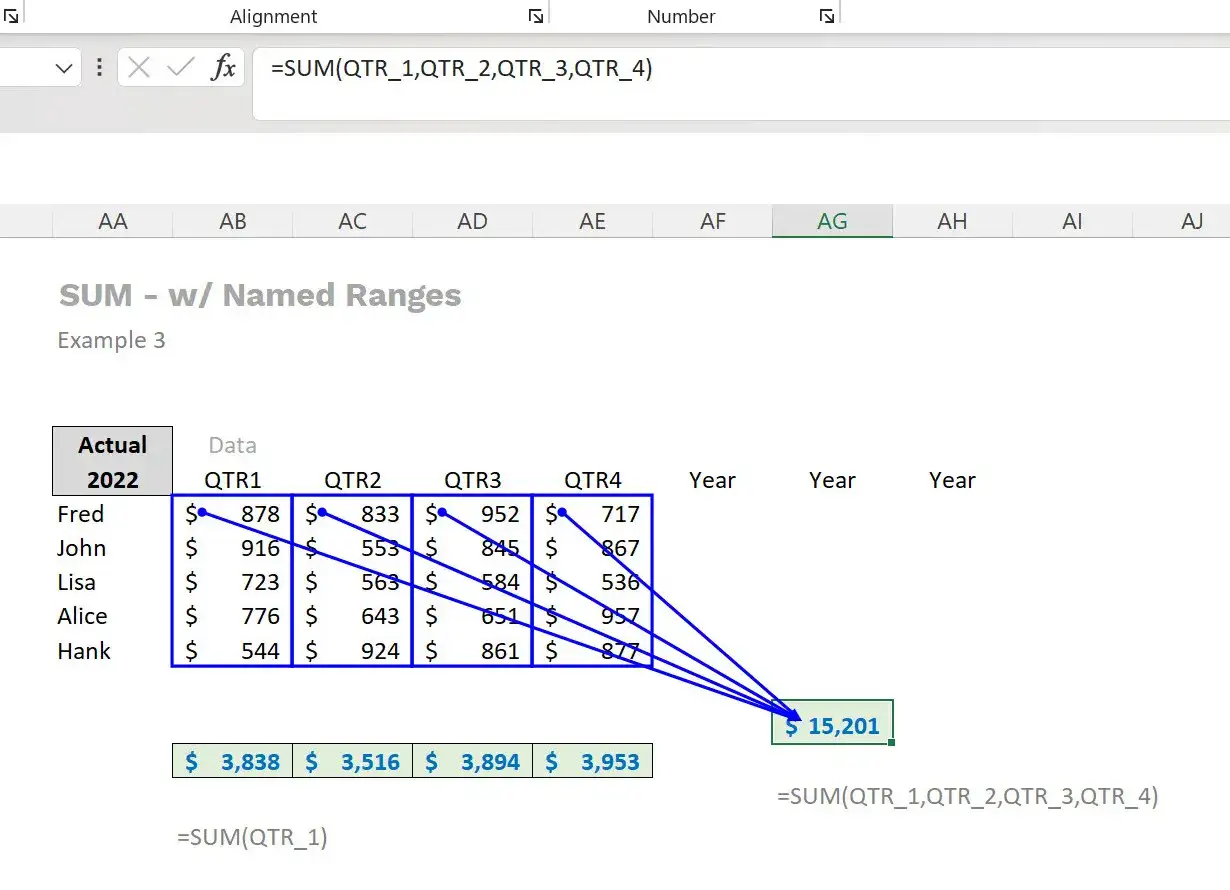The image size is (1230, 890).
Task: Select the highlighted AG column header
Action: tap(833, 221)
